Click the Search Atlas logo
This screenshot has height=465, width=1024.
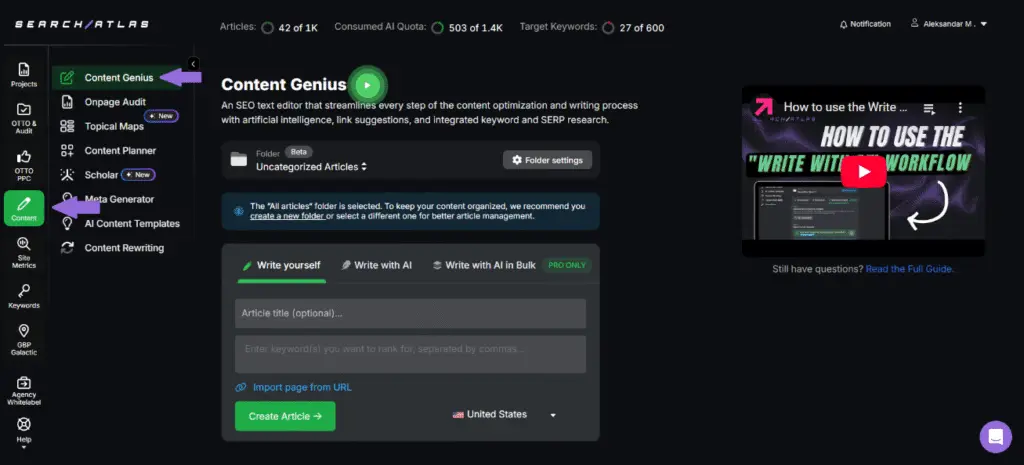click(x=82, y=24)
